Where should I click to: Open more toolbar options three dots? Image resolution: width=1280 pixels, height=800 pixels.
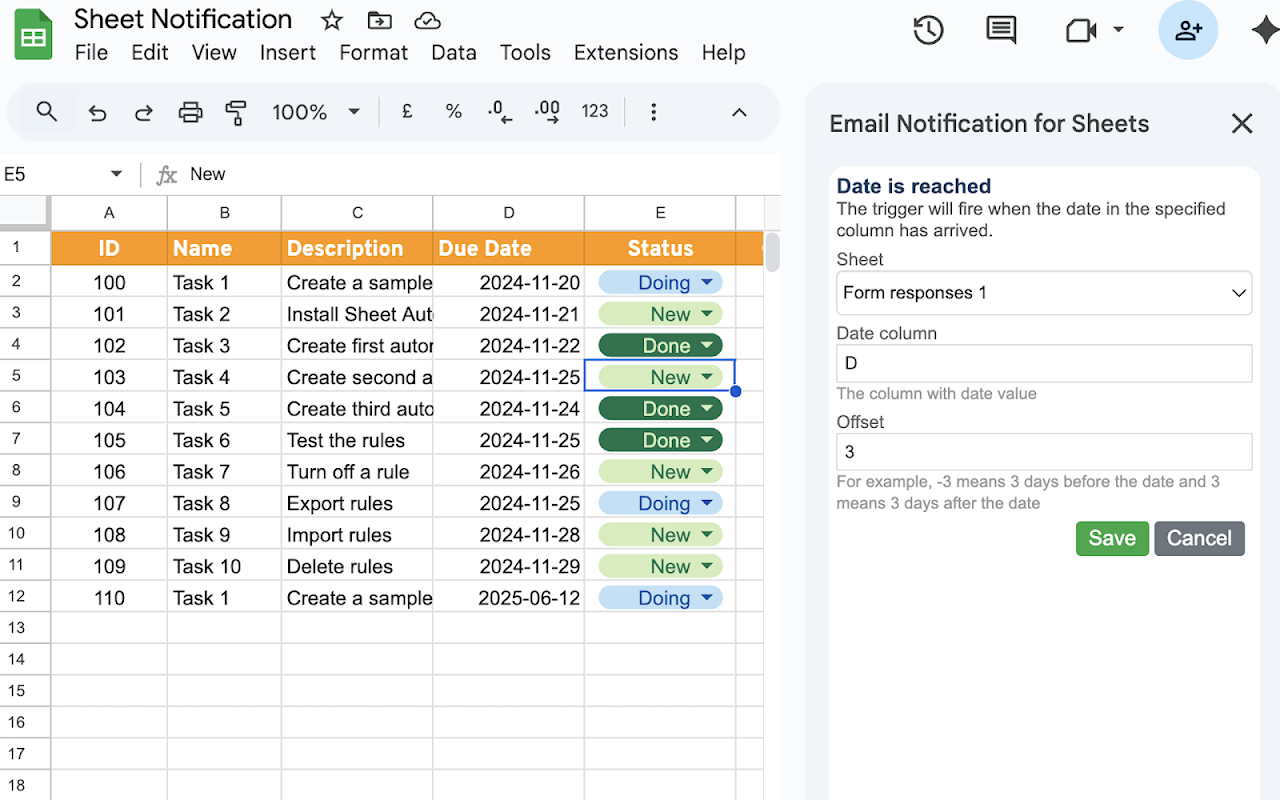click(x=653, y=112)
